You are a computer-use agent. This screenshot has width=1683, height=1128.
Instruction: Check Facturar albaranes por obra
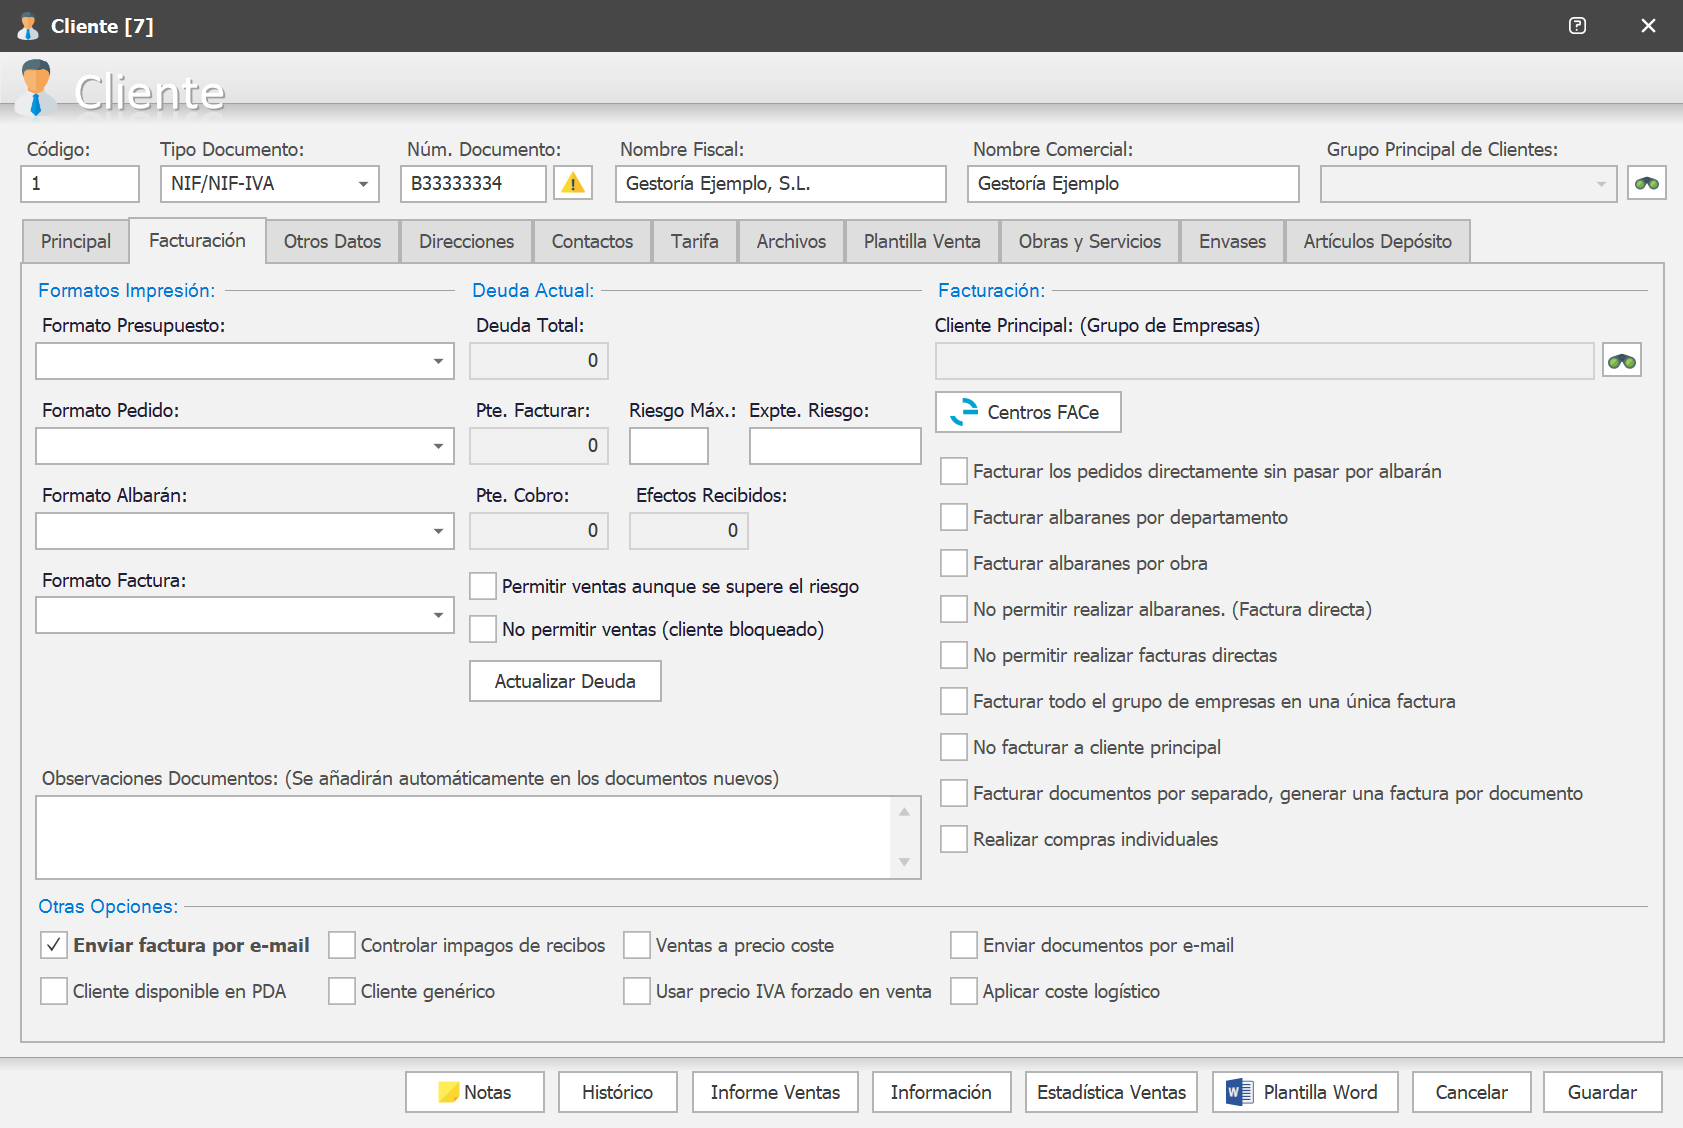(x=954, y=563)
